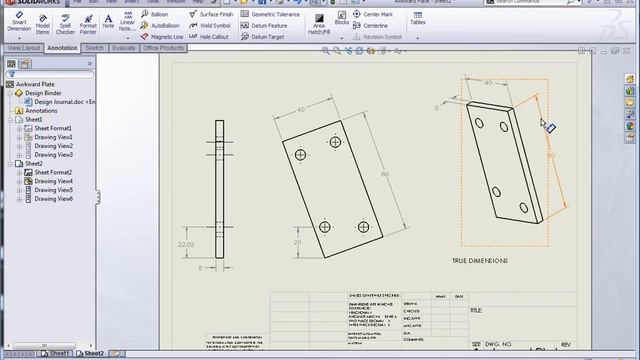The height and width of the screenshot is (360, 640).
Task: Open the Tables dropdown arrow
Action: [418, 38]
